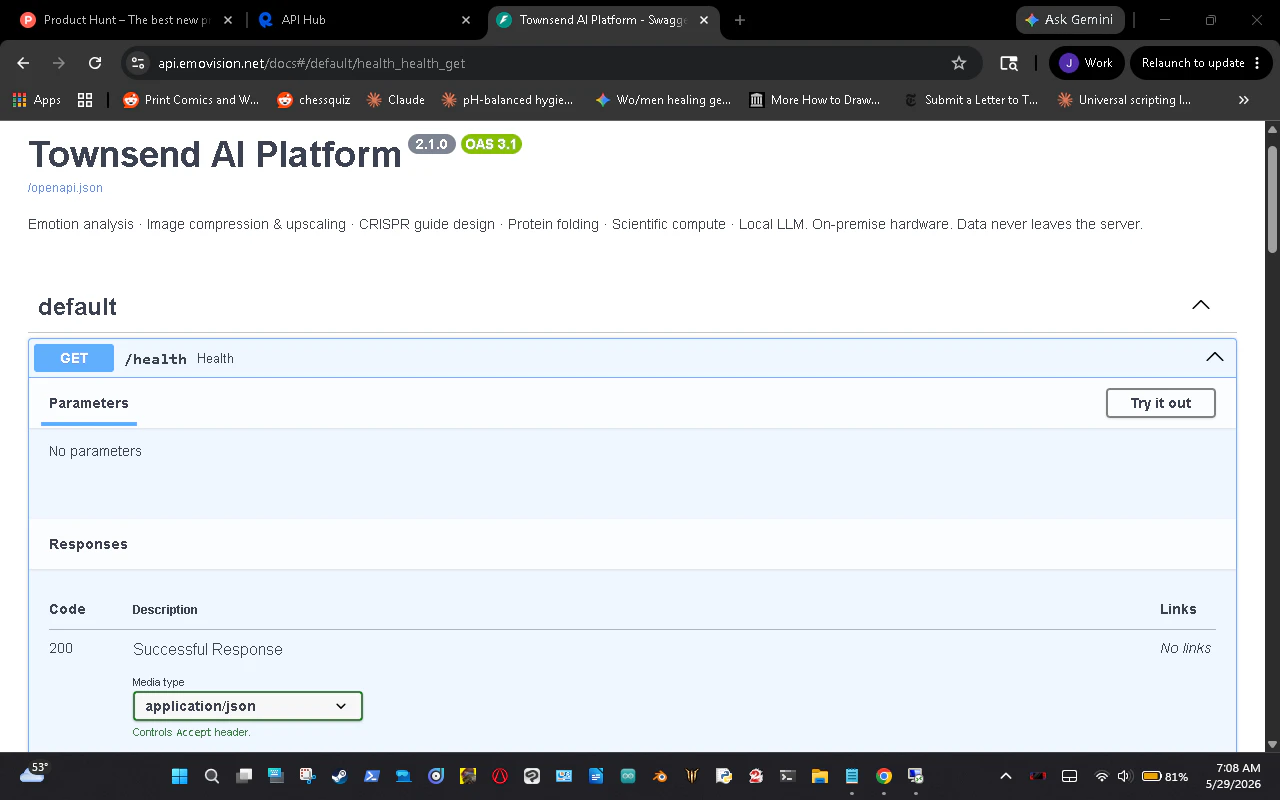
Task: Switch to the API Hub tab
Action: (x=362, y=20)
